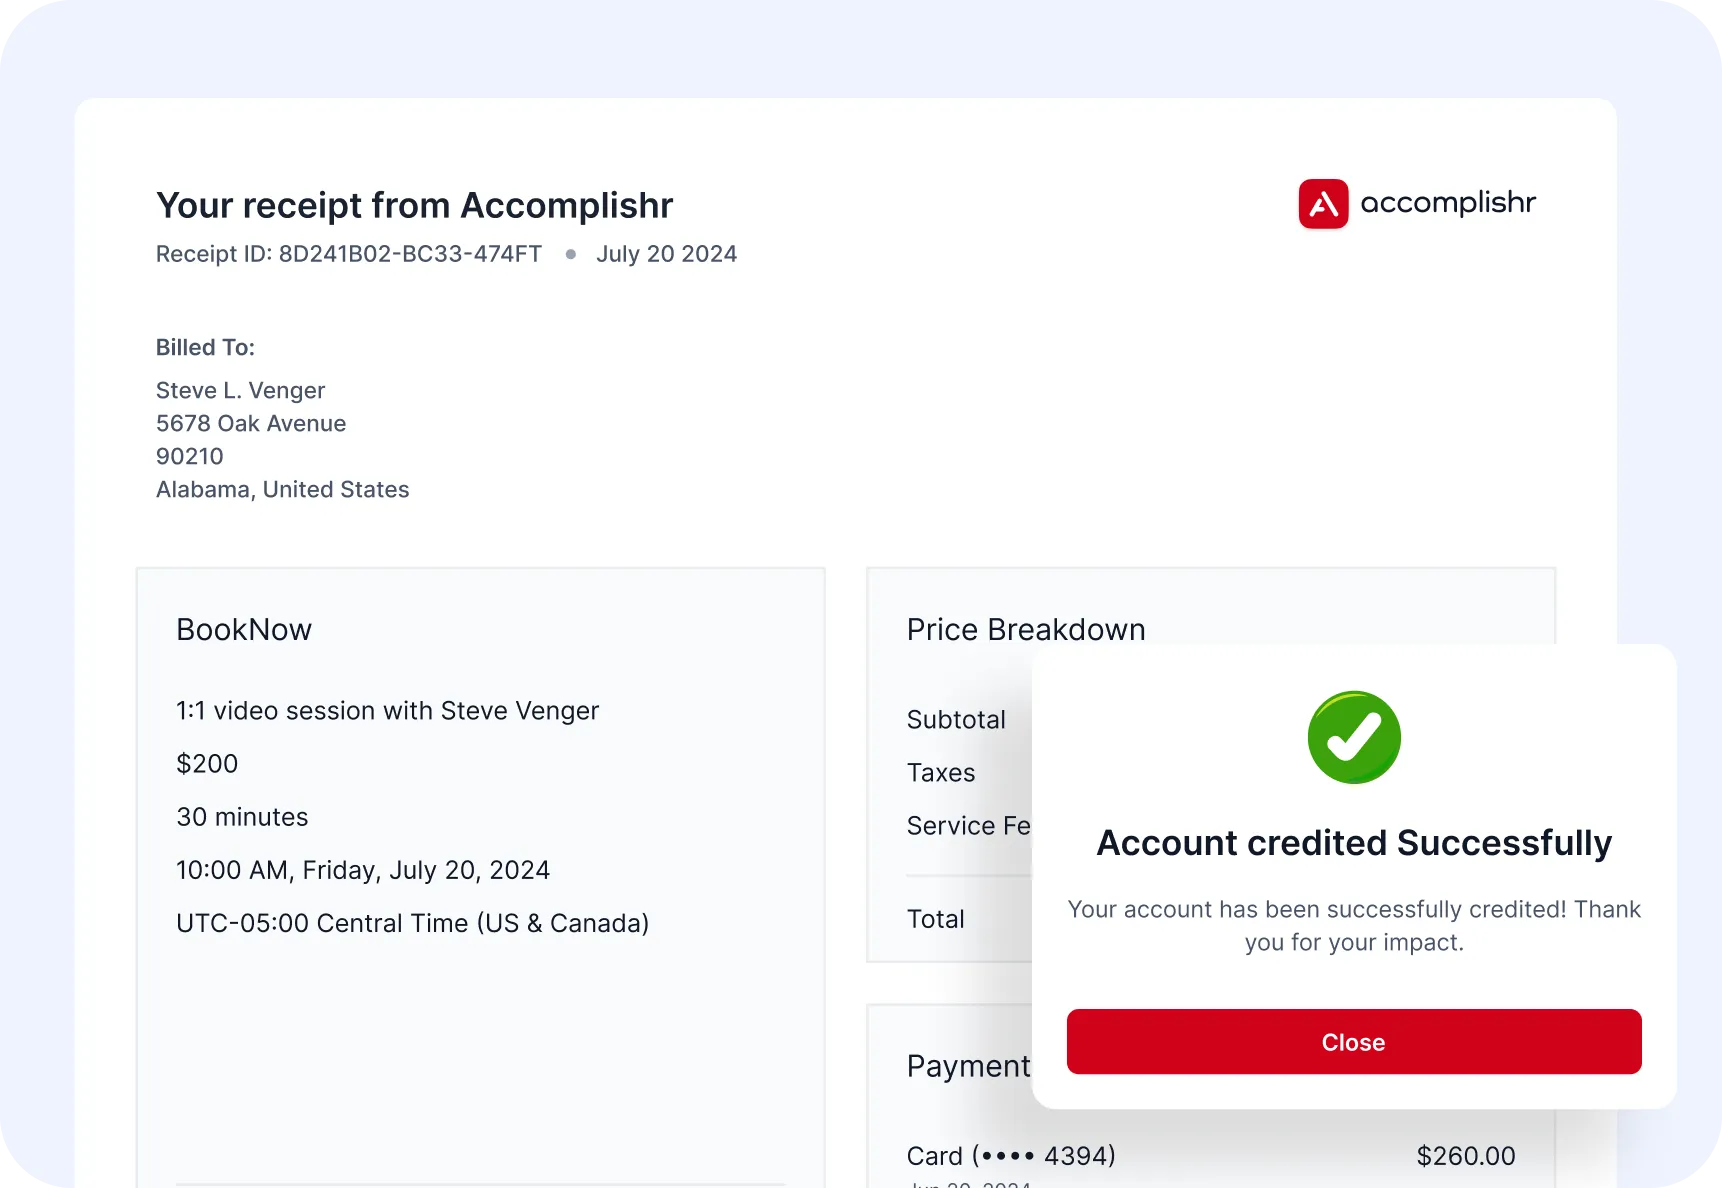Click the green success checkmark icon
This screenshot has width=1722, height=1188.
(1354, 738)
